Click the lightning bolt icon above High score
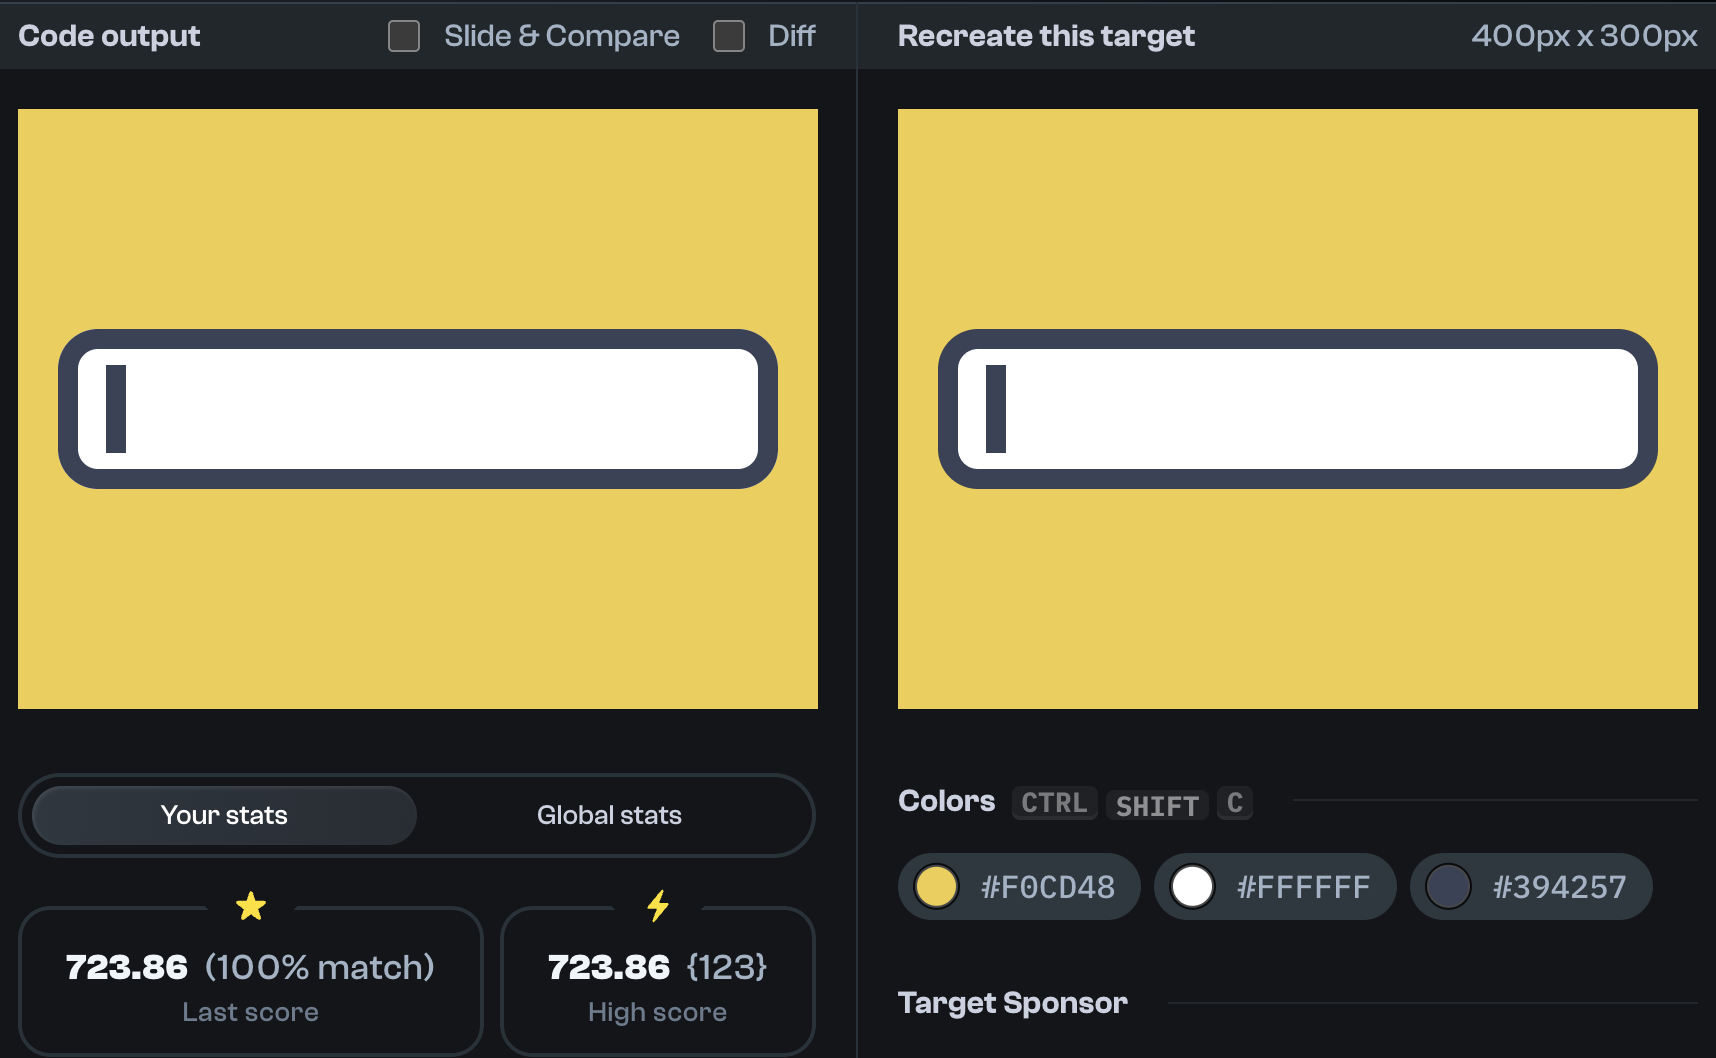Viewport: 1716px width, 1058px height. [x=657, y=906]
